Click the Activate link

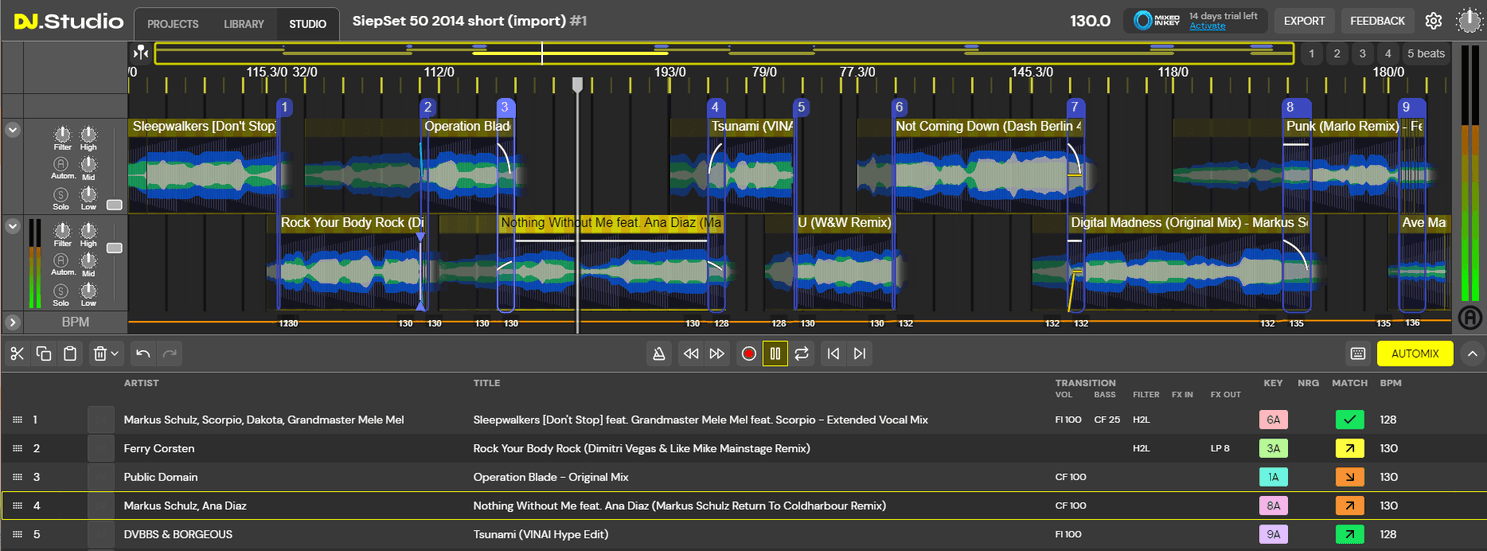point(1207,26)
